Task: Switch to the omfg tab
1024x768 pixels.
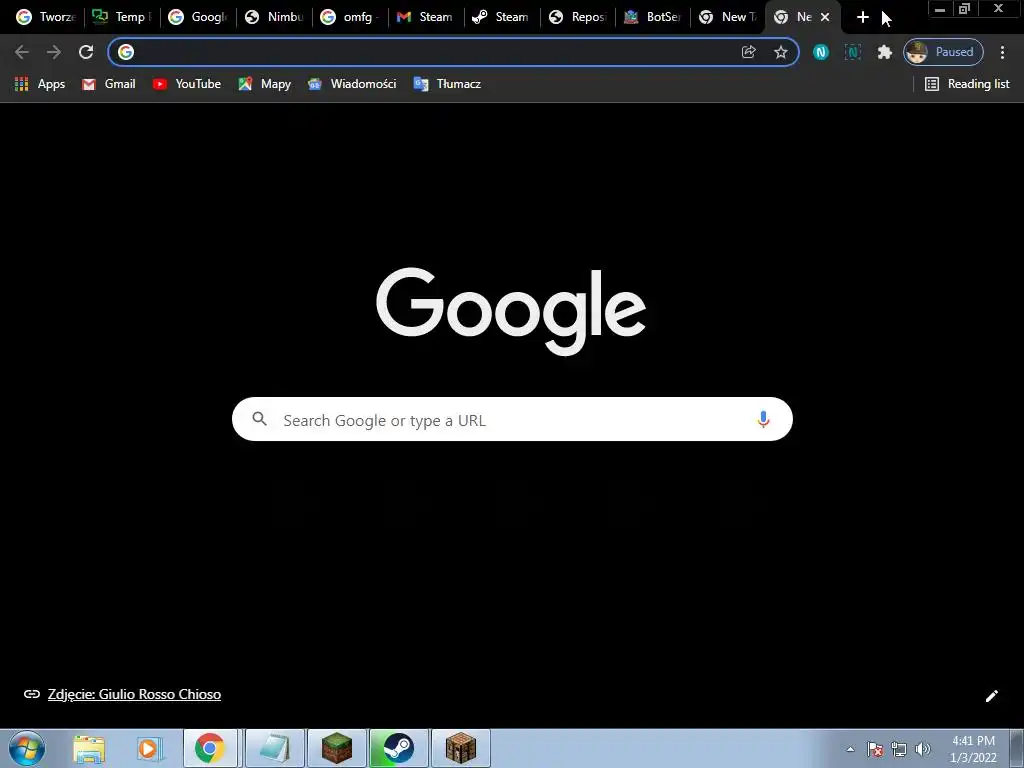Action: point(349,17)
